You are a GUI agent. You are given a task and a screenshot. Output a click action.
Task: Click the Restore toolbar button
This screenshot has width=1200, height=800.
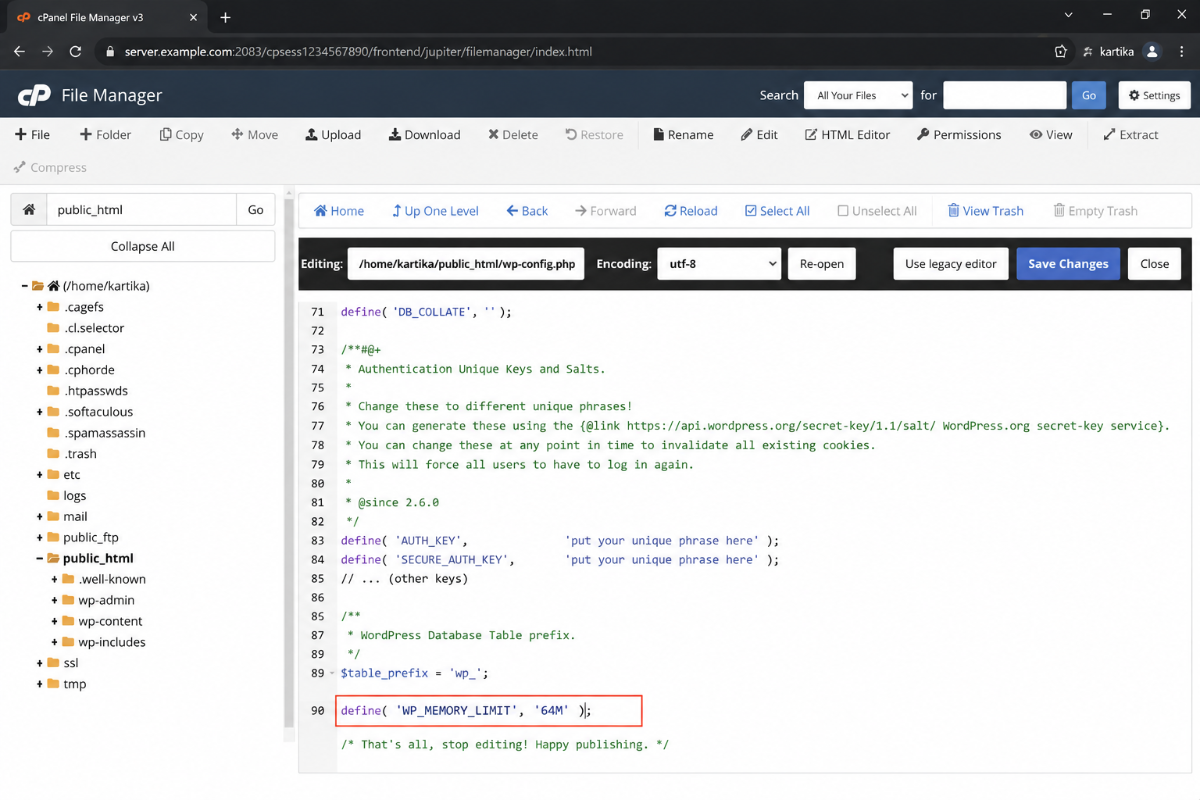click(x=594, y=135)
